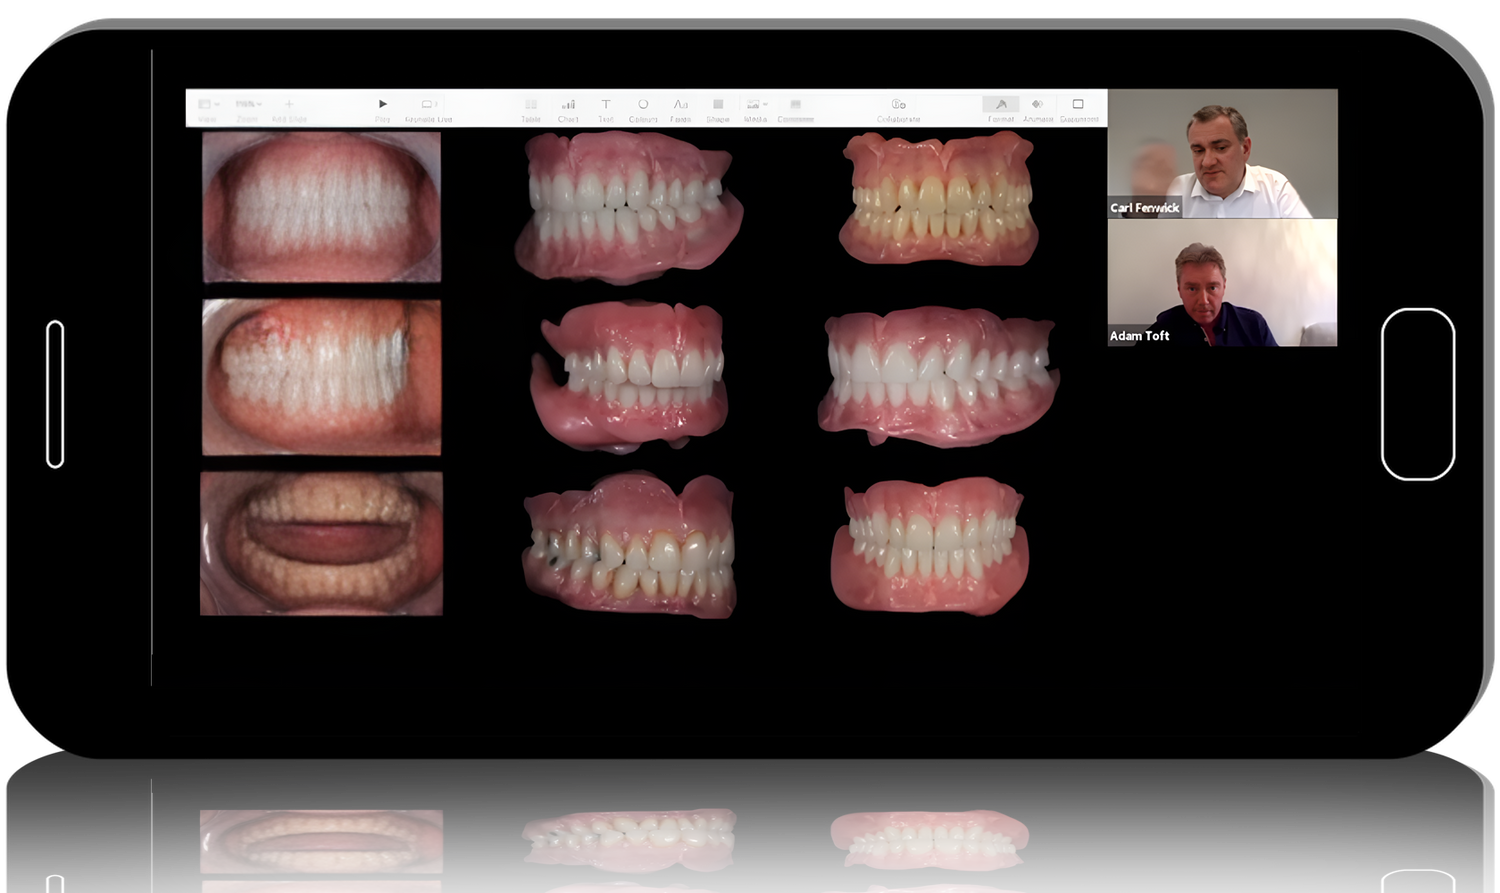The height and width of the screenshot is (893, 1500).
Task: Expand the Zoom percentage menu
Action: click(248, 105)
